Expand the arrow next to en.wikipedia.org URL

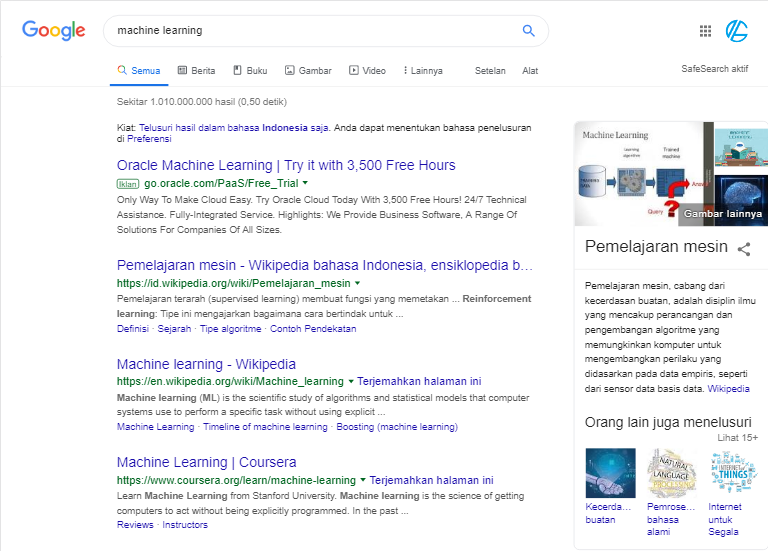pyautogui.click(x=351, y=381)
